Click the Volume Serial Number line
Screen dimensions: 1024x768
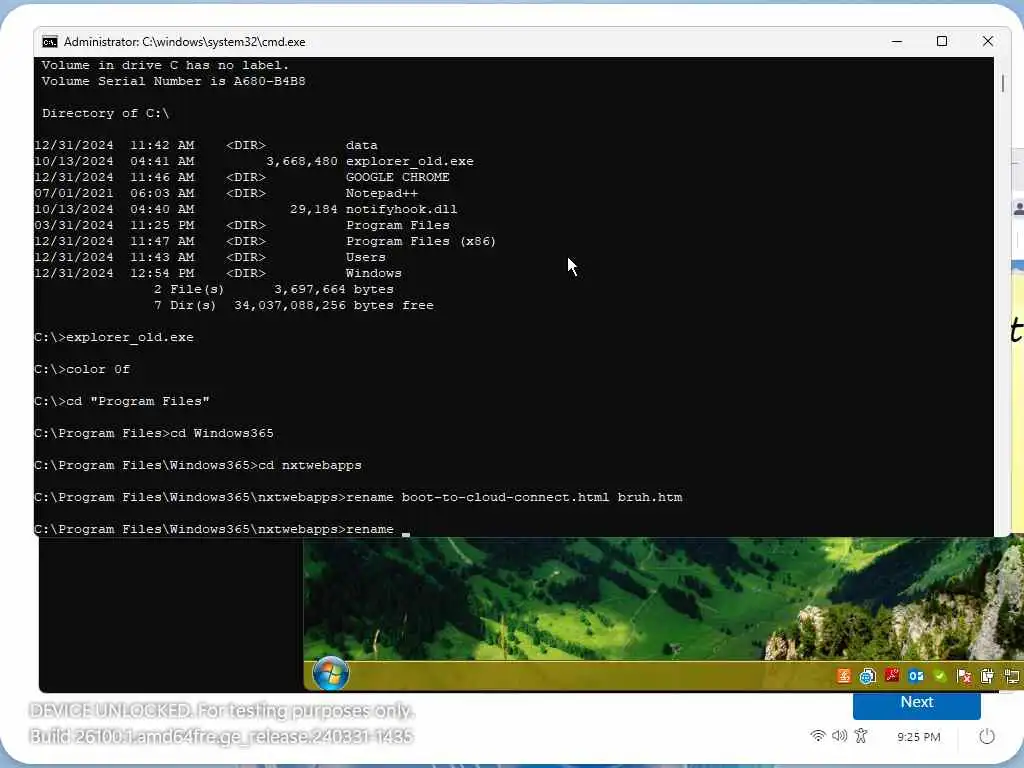(x=173, y=82)
